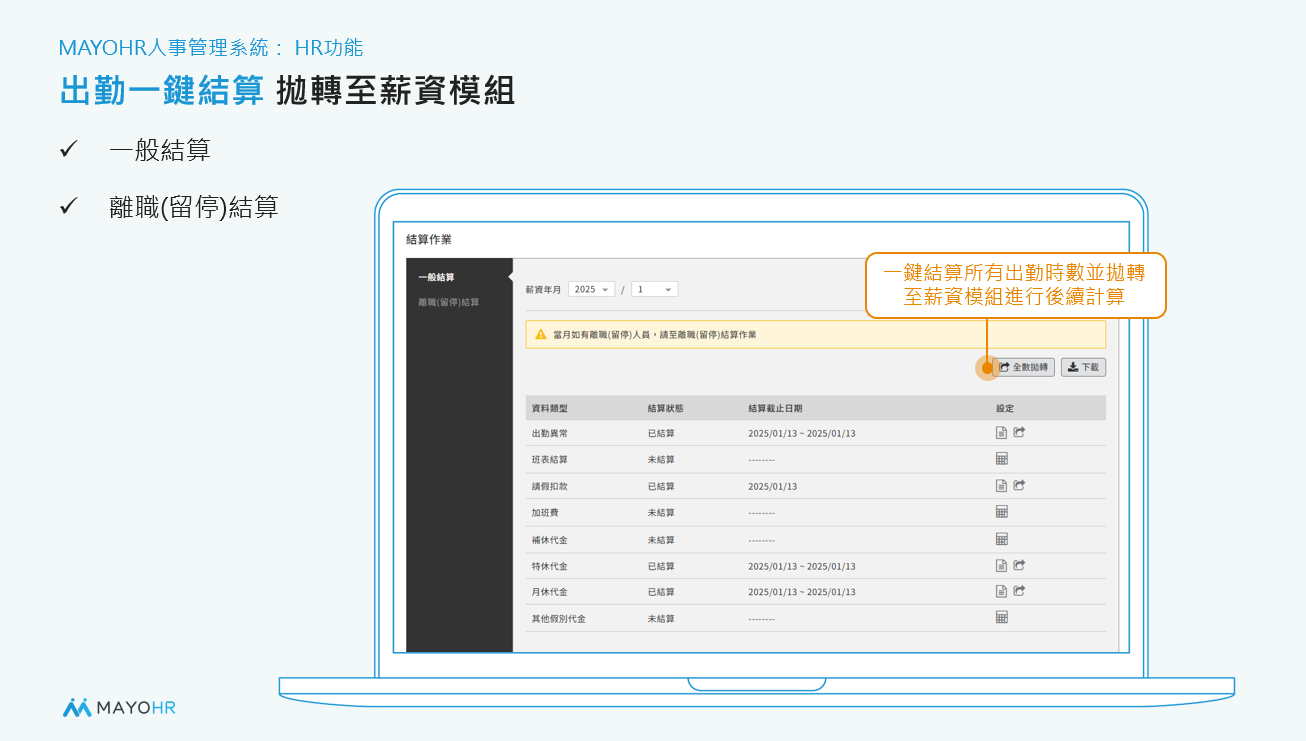The image size is (1306, 741).
Task: Click the 2025/01/13 date in 請假扣款 row
Action: [x=773, y=487]
